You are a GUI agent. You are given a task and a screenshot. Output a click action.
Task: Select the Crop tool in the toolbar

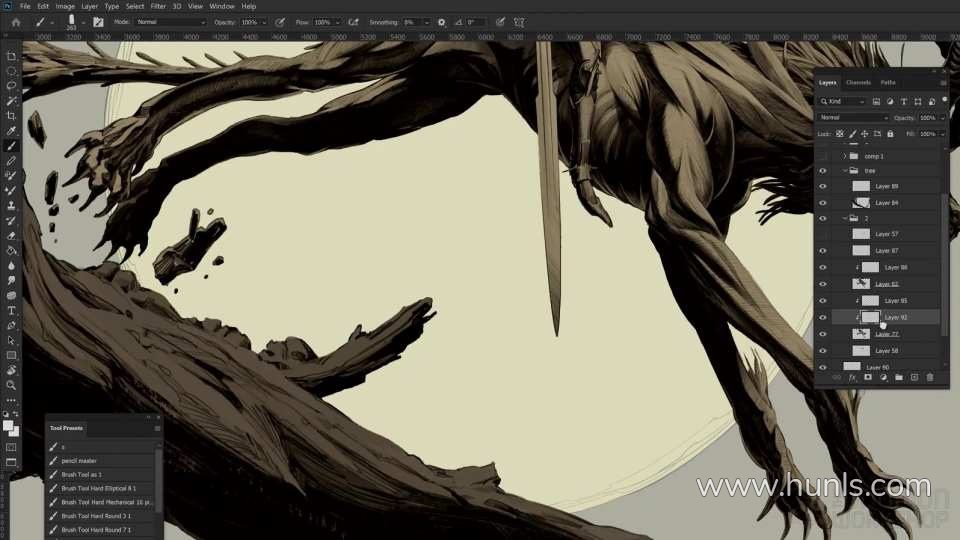point(12,116)
